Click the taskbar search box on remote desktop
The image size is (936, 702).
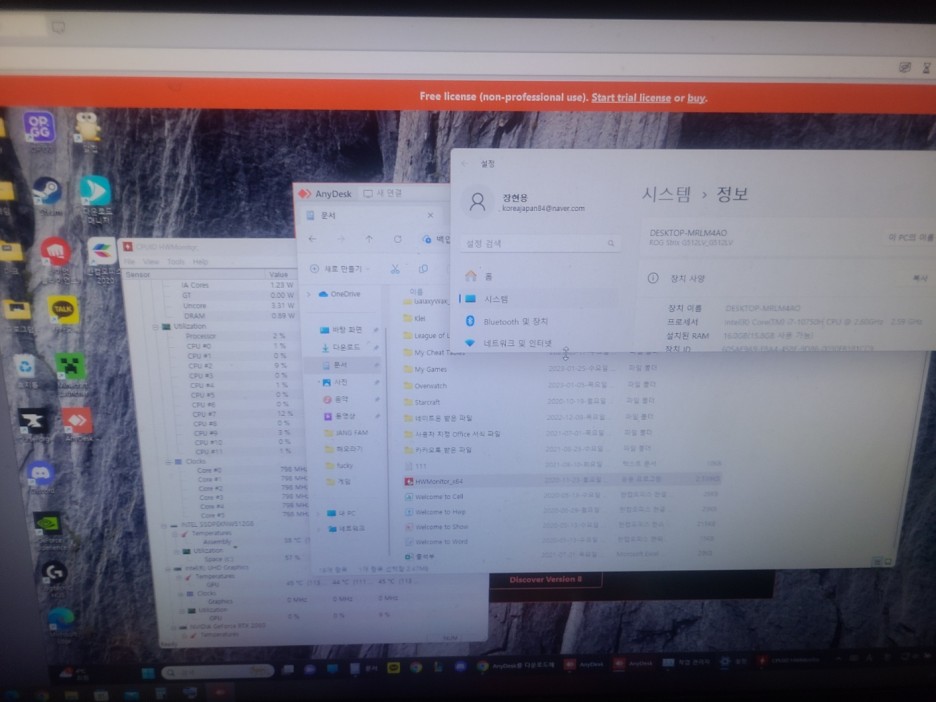(x=217, y=672)
